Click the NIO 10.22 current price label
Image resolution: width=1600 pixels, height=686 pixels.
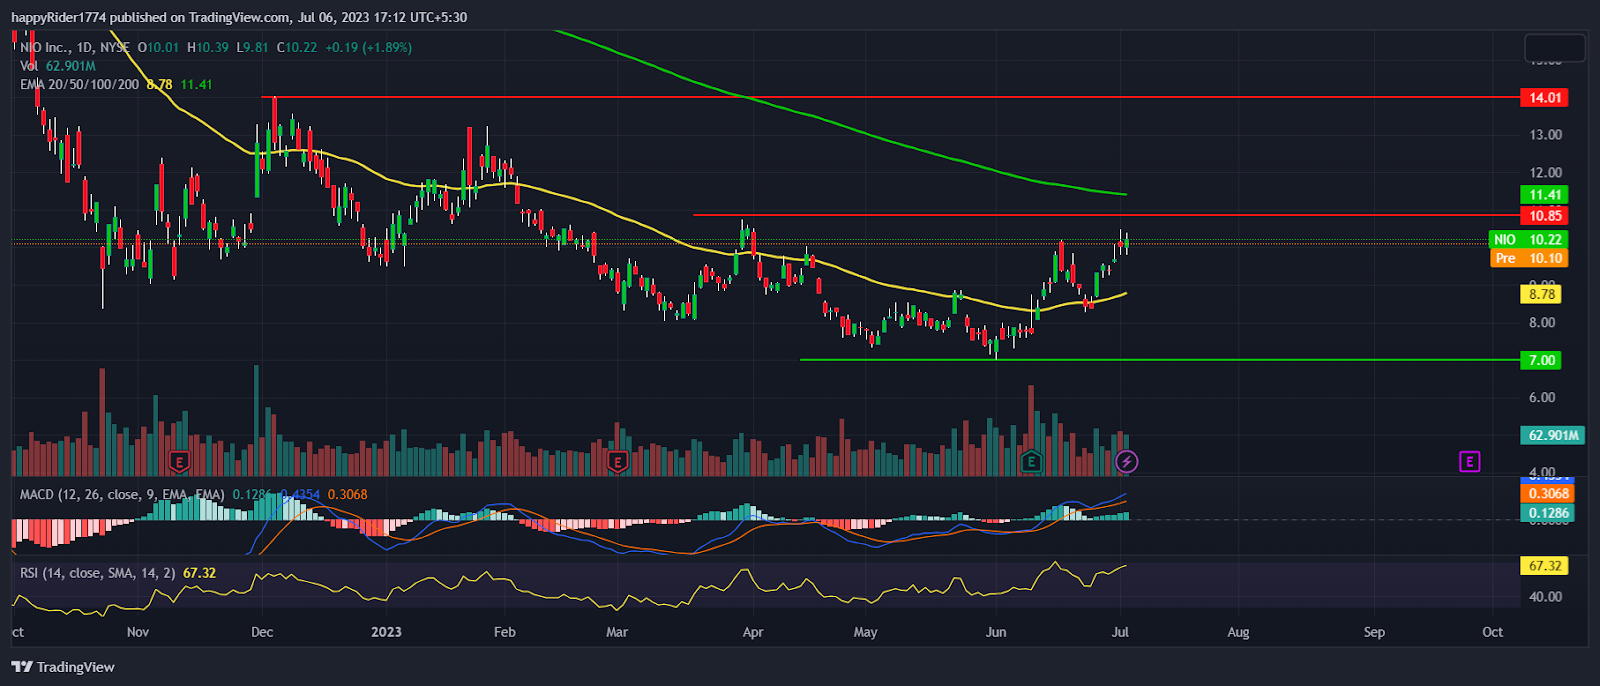(1528, 240)
